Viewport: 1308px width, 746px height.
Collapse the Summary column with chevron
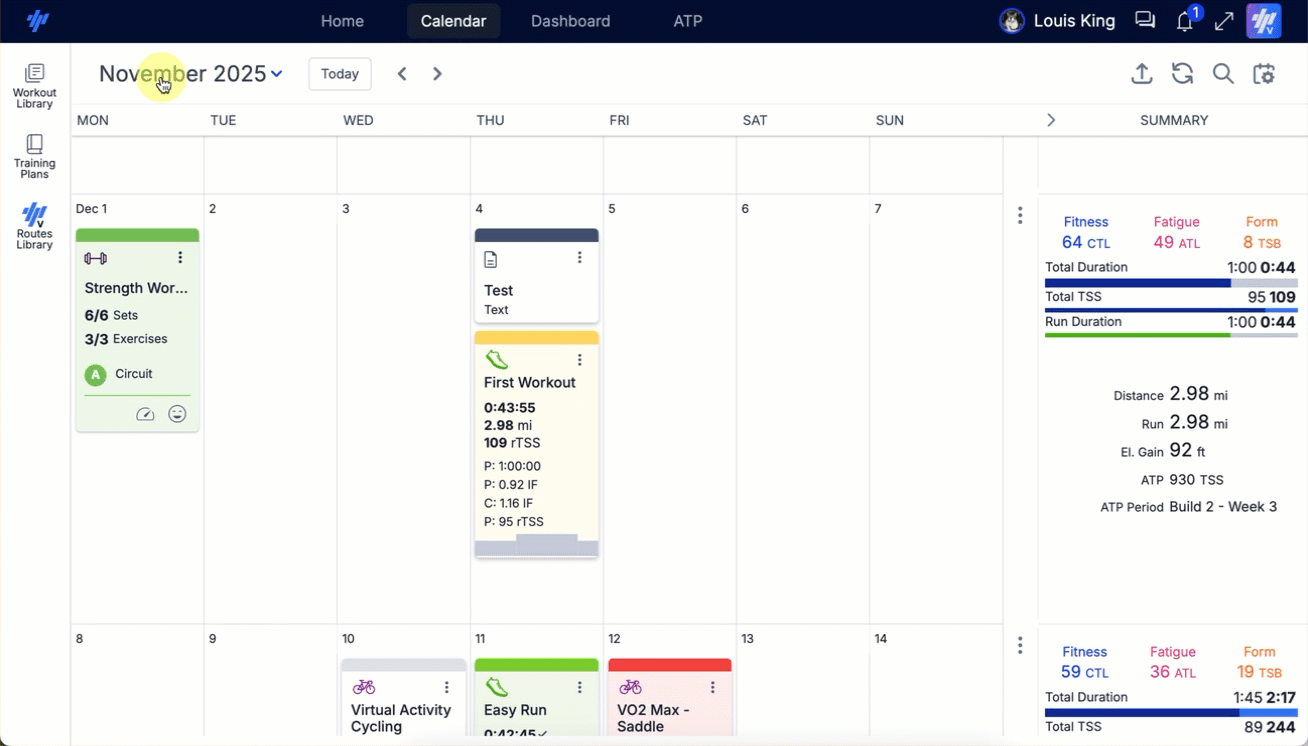1050,120
